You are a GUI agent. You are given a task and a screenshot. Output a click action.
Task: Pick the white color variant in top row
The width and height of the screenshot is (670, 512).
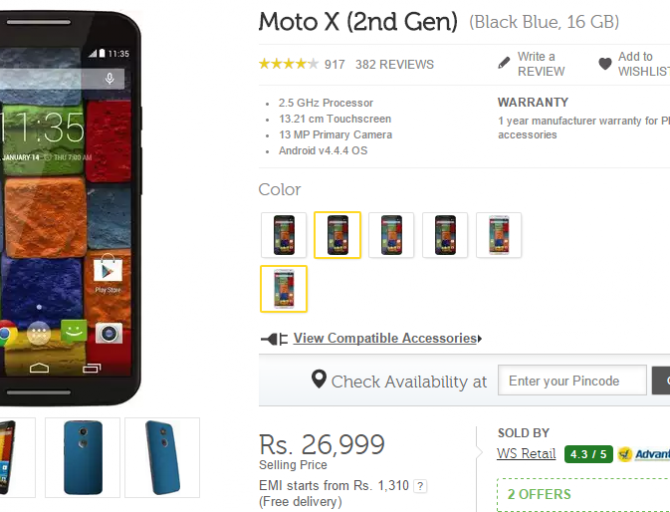[x=499, y=235]
